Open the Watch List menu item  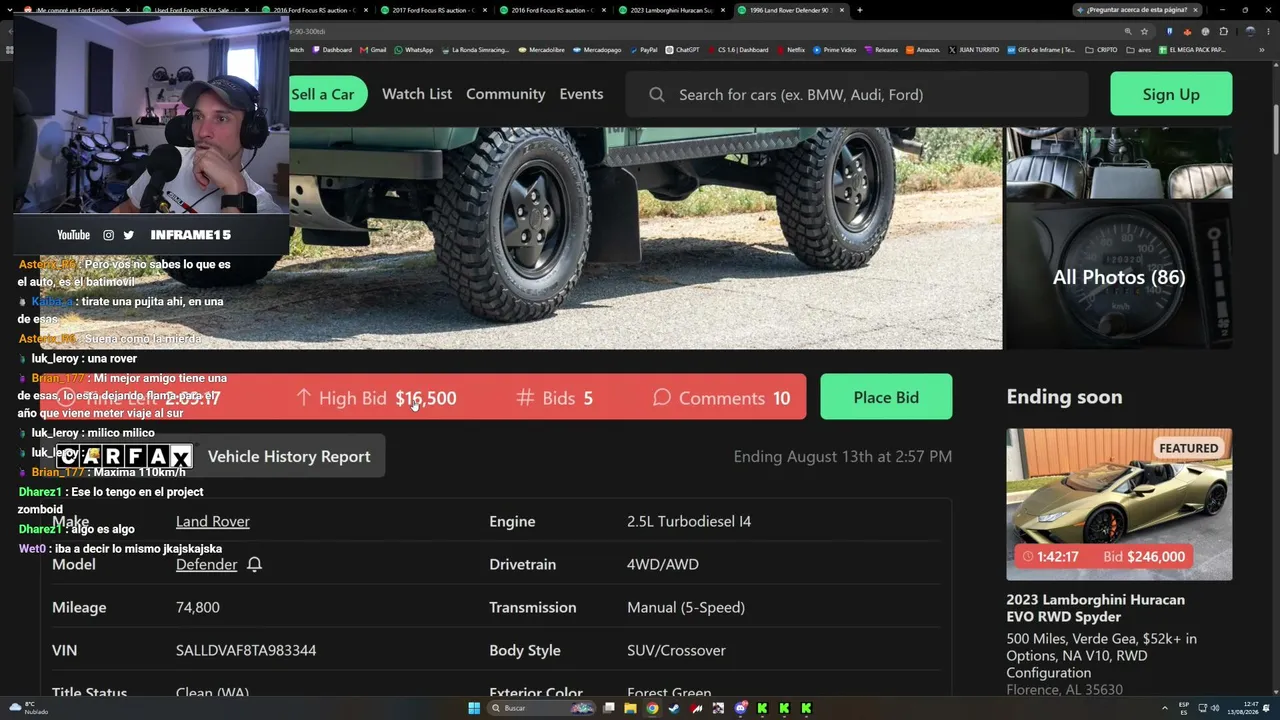417,94
